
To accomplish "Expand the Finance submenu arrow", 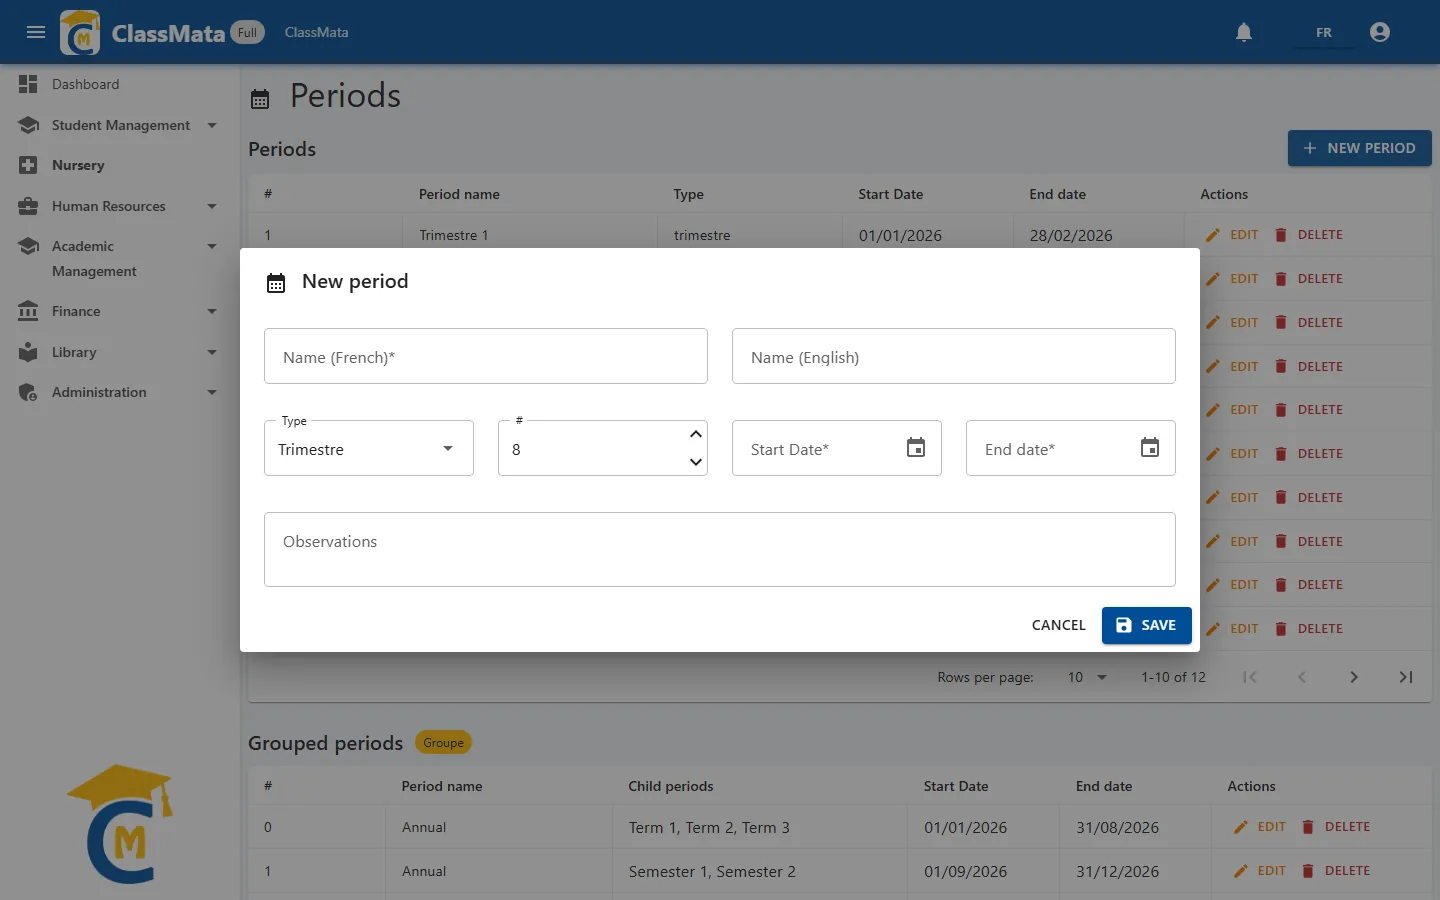I will [212, 311].
